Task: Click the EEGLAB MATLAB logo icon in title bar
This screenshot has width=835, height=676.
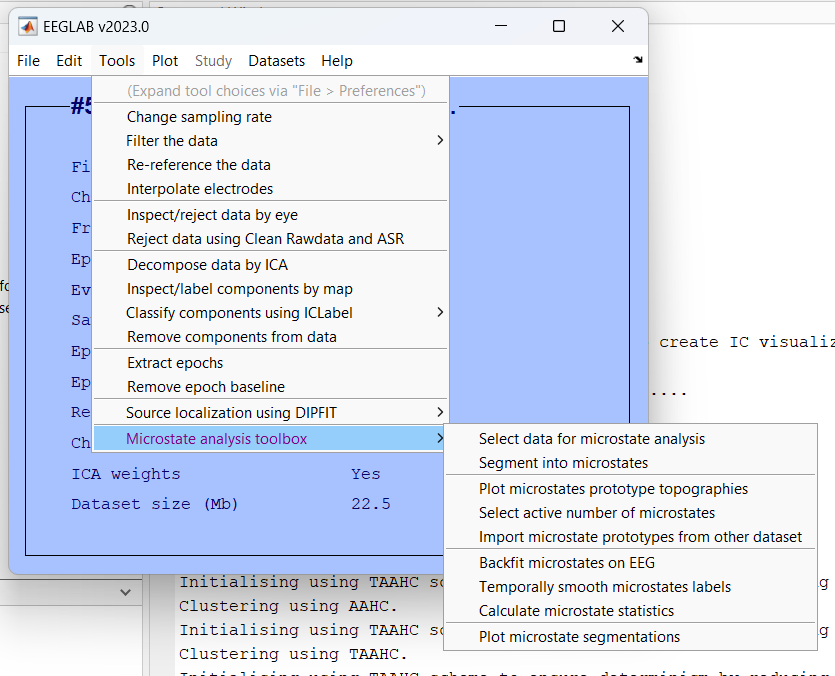Action: click(x=28, y=26)
